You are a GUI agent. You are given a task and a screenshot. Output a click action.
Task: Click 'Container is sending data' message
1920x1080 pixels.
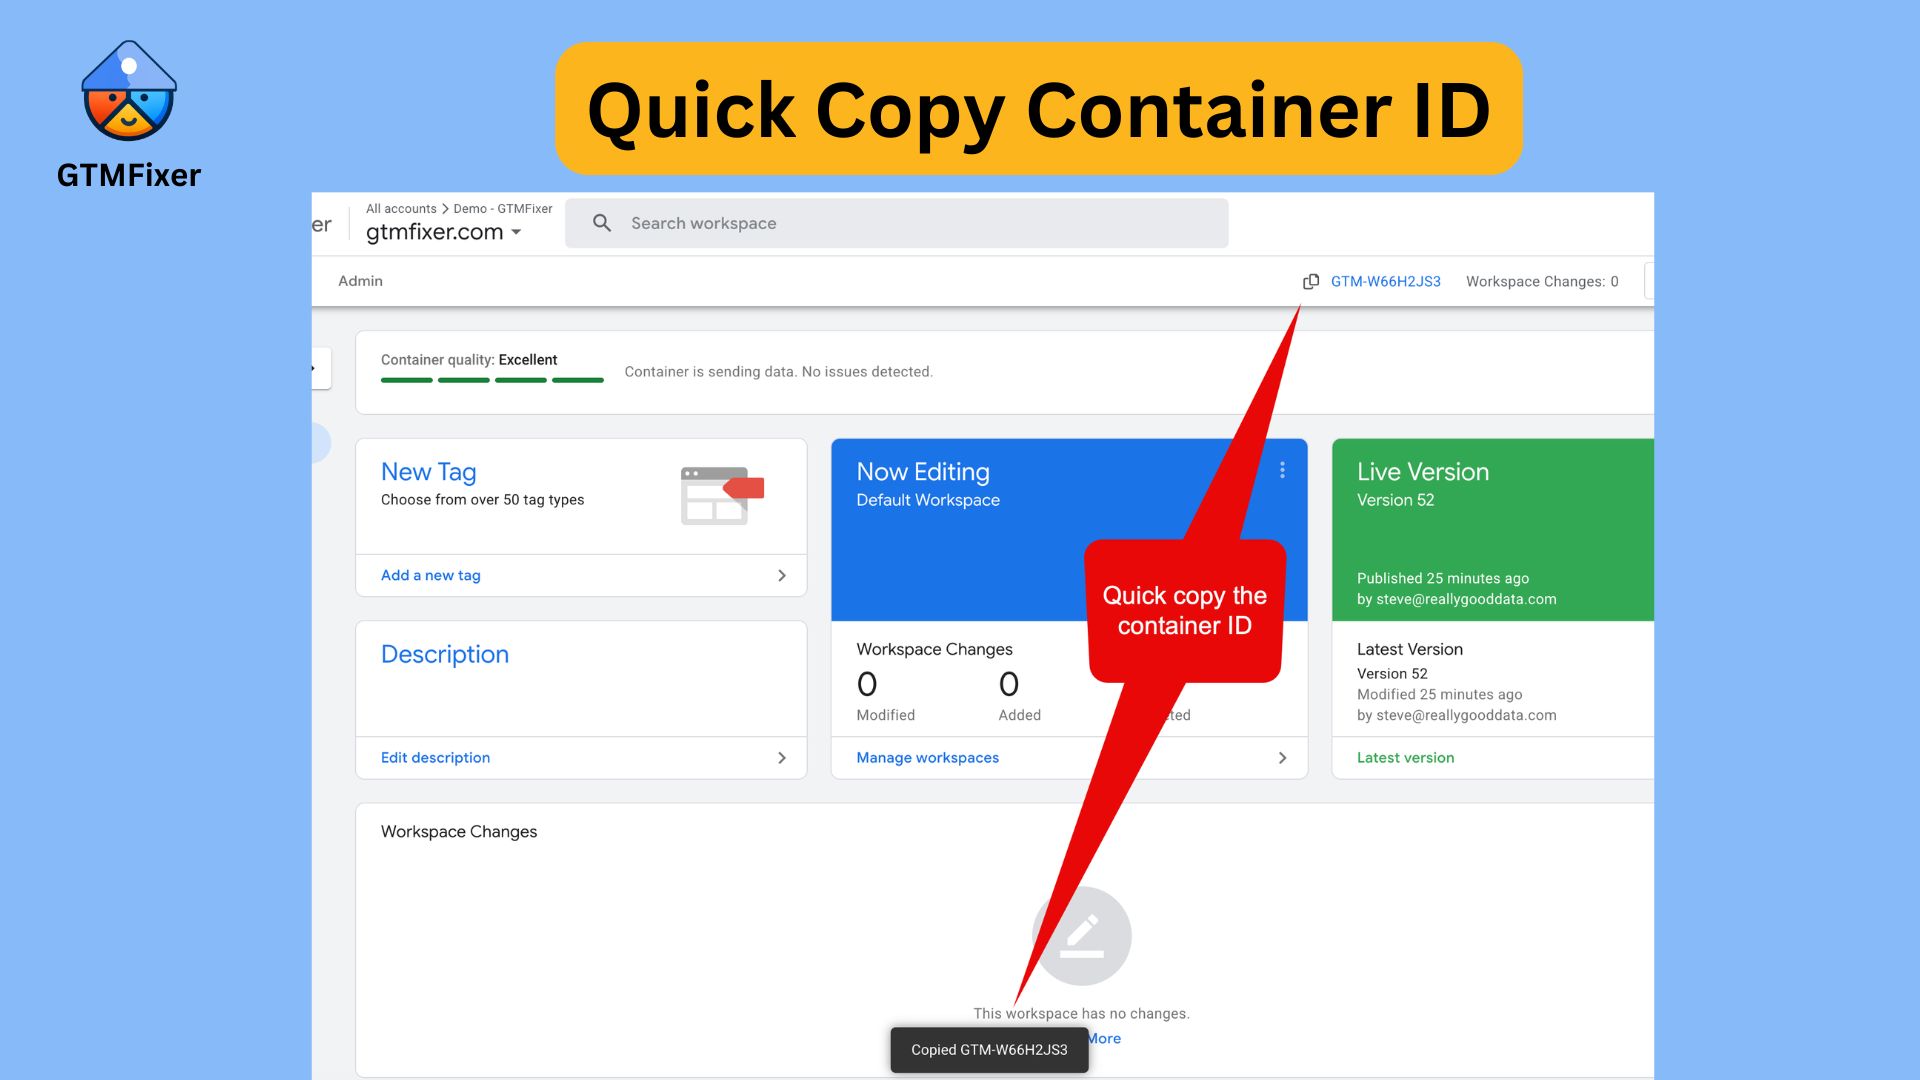pos(778,372)
